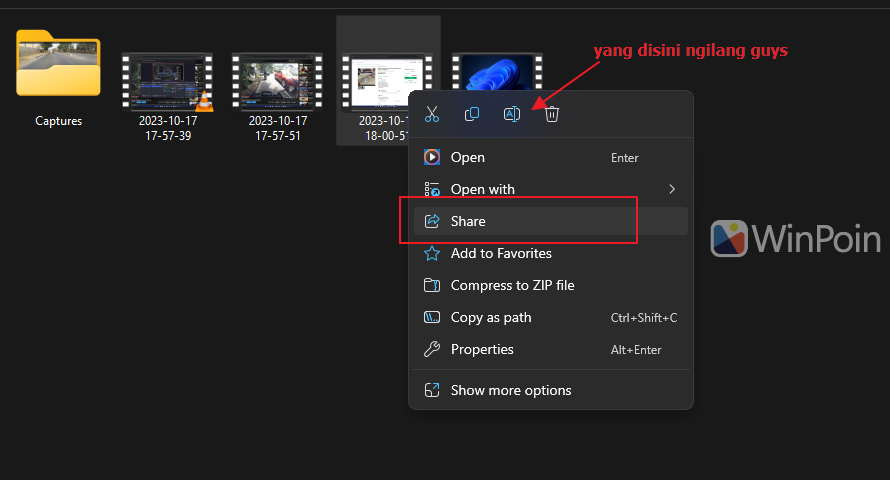Select the Open with menu entry

click(x=482, y=189)
